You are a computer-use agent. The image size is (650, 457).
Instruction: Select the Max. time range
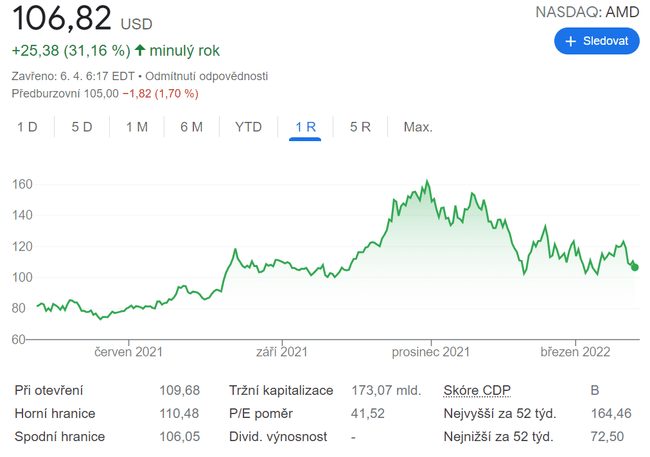417,127
